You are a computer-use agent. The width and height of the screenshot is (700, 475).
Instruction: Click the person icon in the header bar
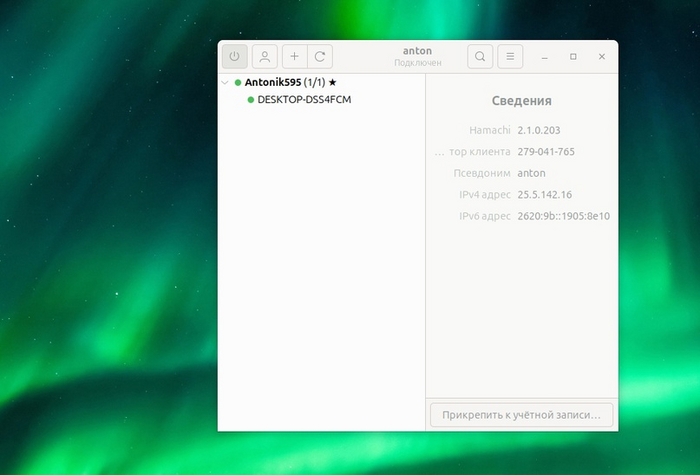(264, 57)
